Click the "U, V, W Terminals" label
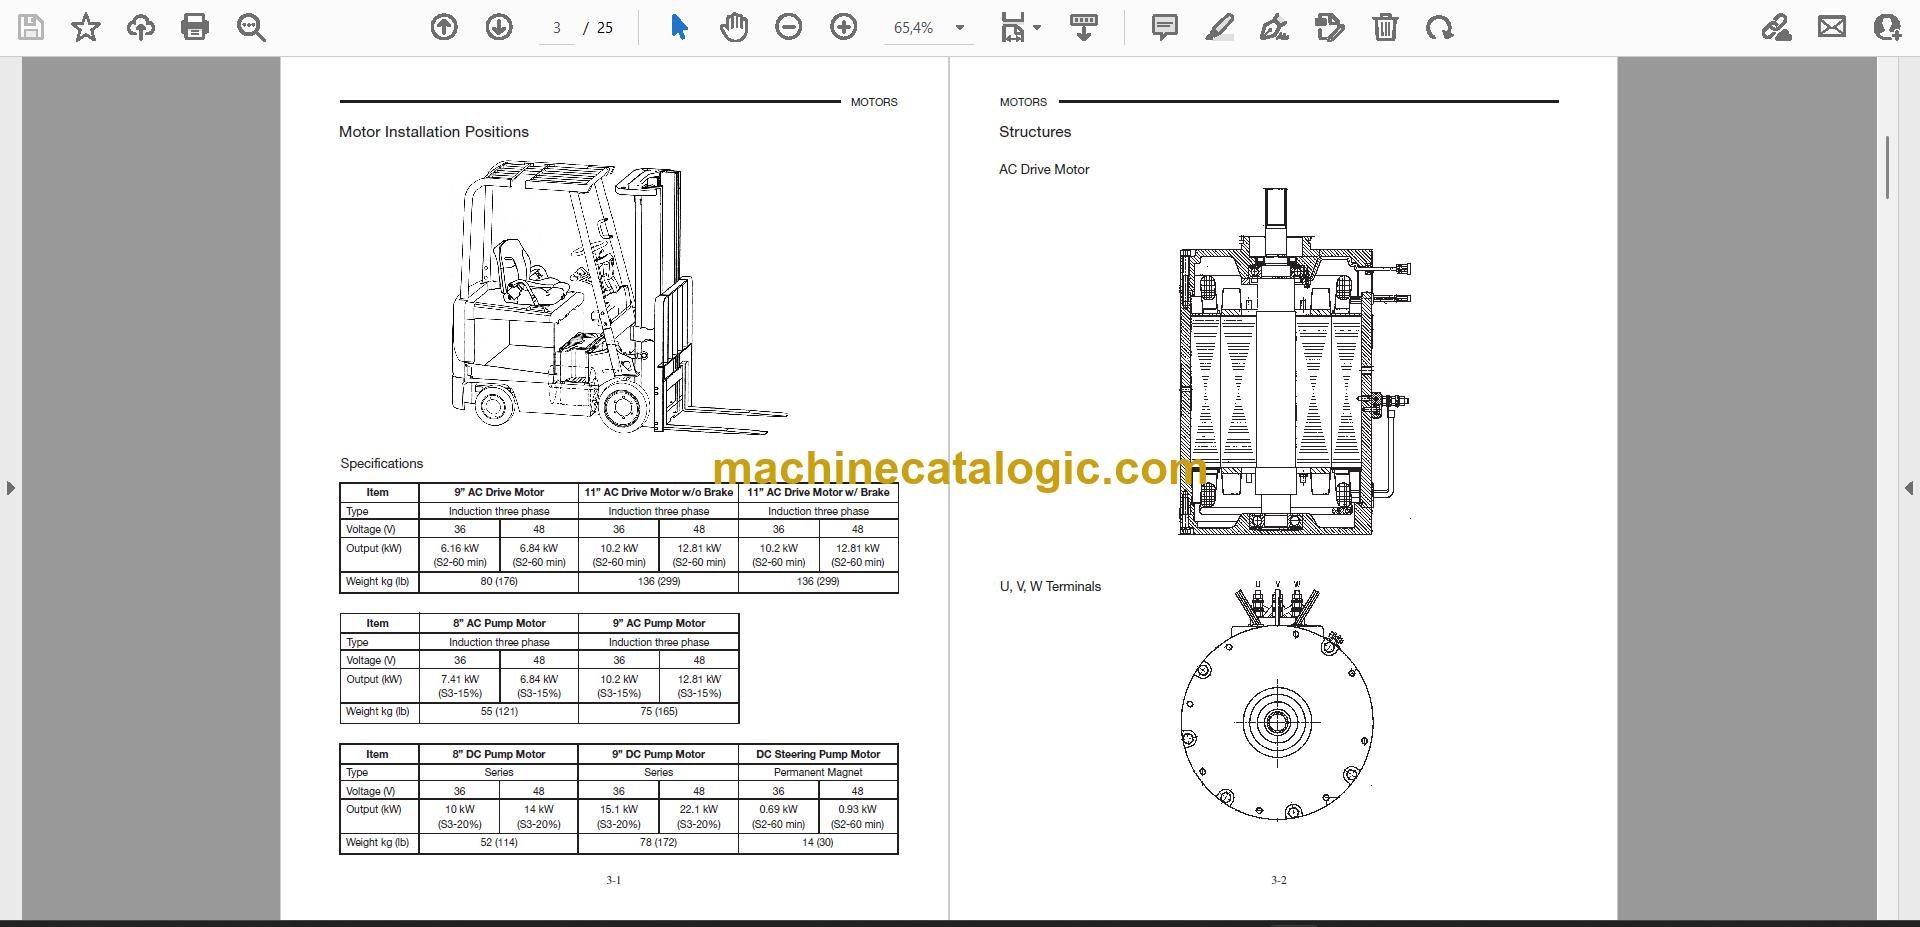The width and height of the screenshot is (1920, 927). tap(1050, 587)
